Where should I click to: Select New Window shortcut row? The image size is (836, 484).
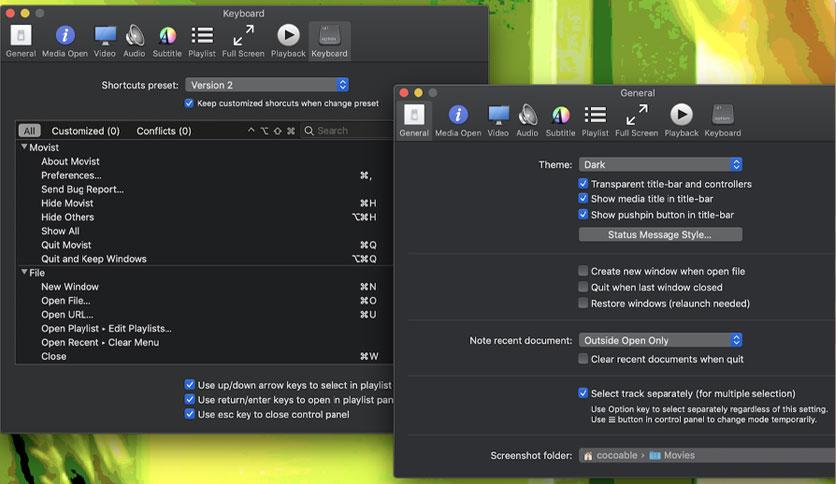pos(205,286)
